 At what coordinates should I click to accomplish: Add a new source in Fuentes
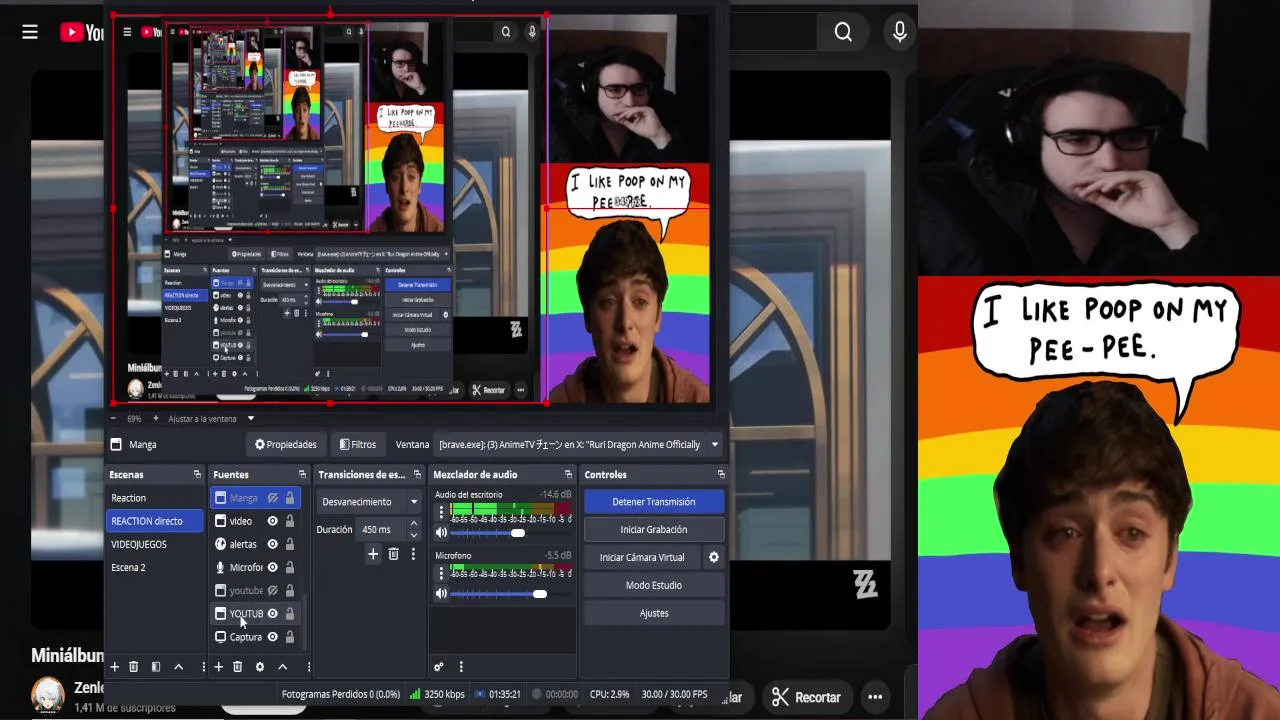click(218, 667)
